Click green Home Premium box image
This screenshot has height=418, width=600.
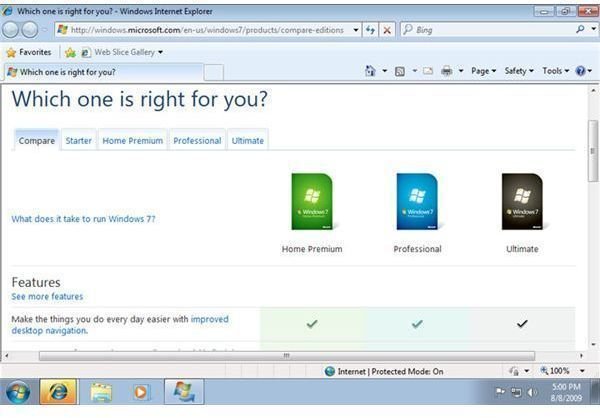[312, 202]
